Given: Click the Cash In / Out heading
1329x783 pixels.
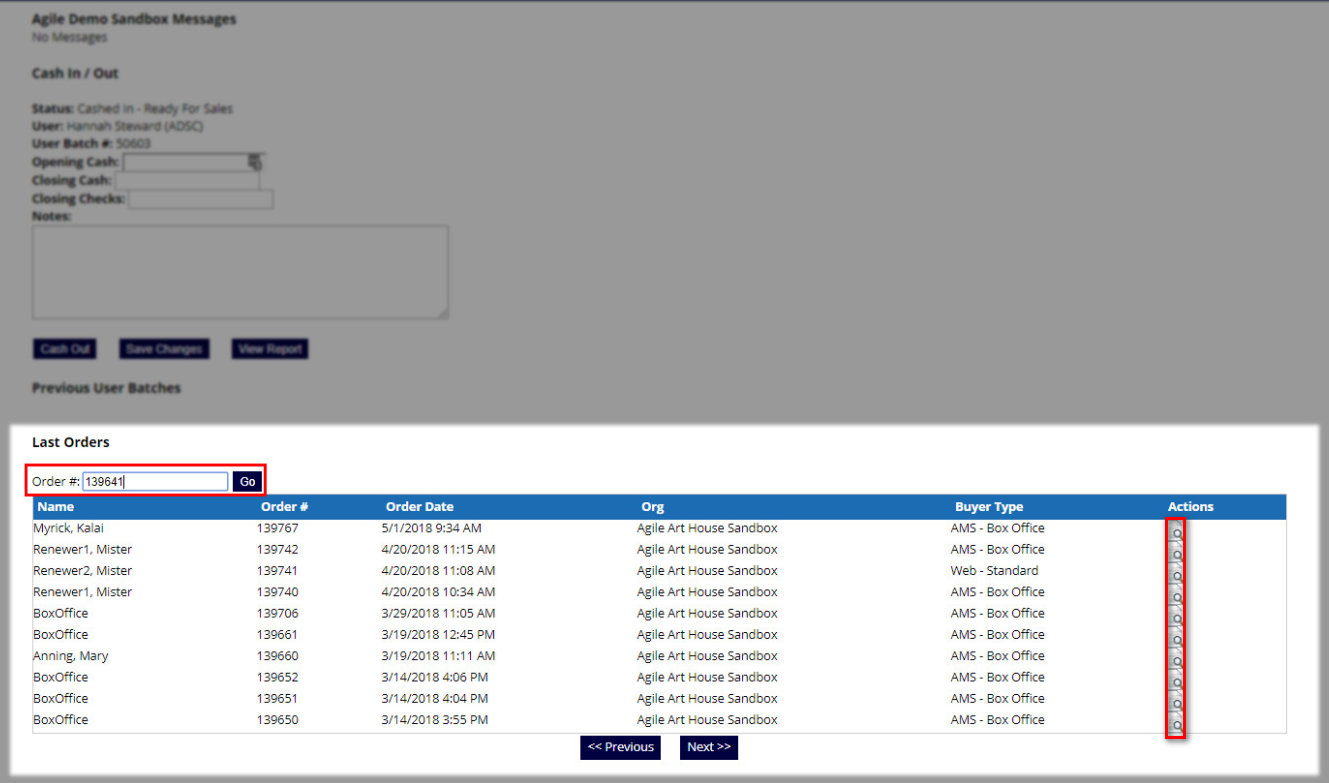Looking at the screenshot, I should coord(76,74).
